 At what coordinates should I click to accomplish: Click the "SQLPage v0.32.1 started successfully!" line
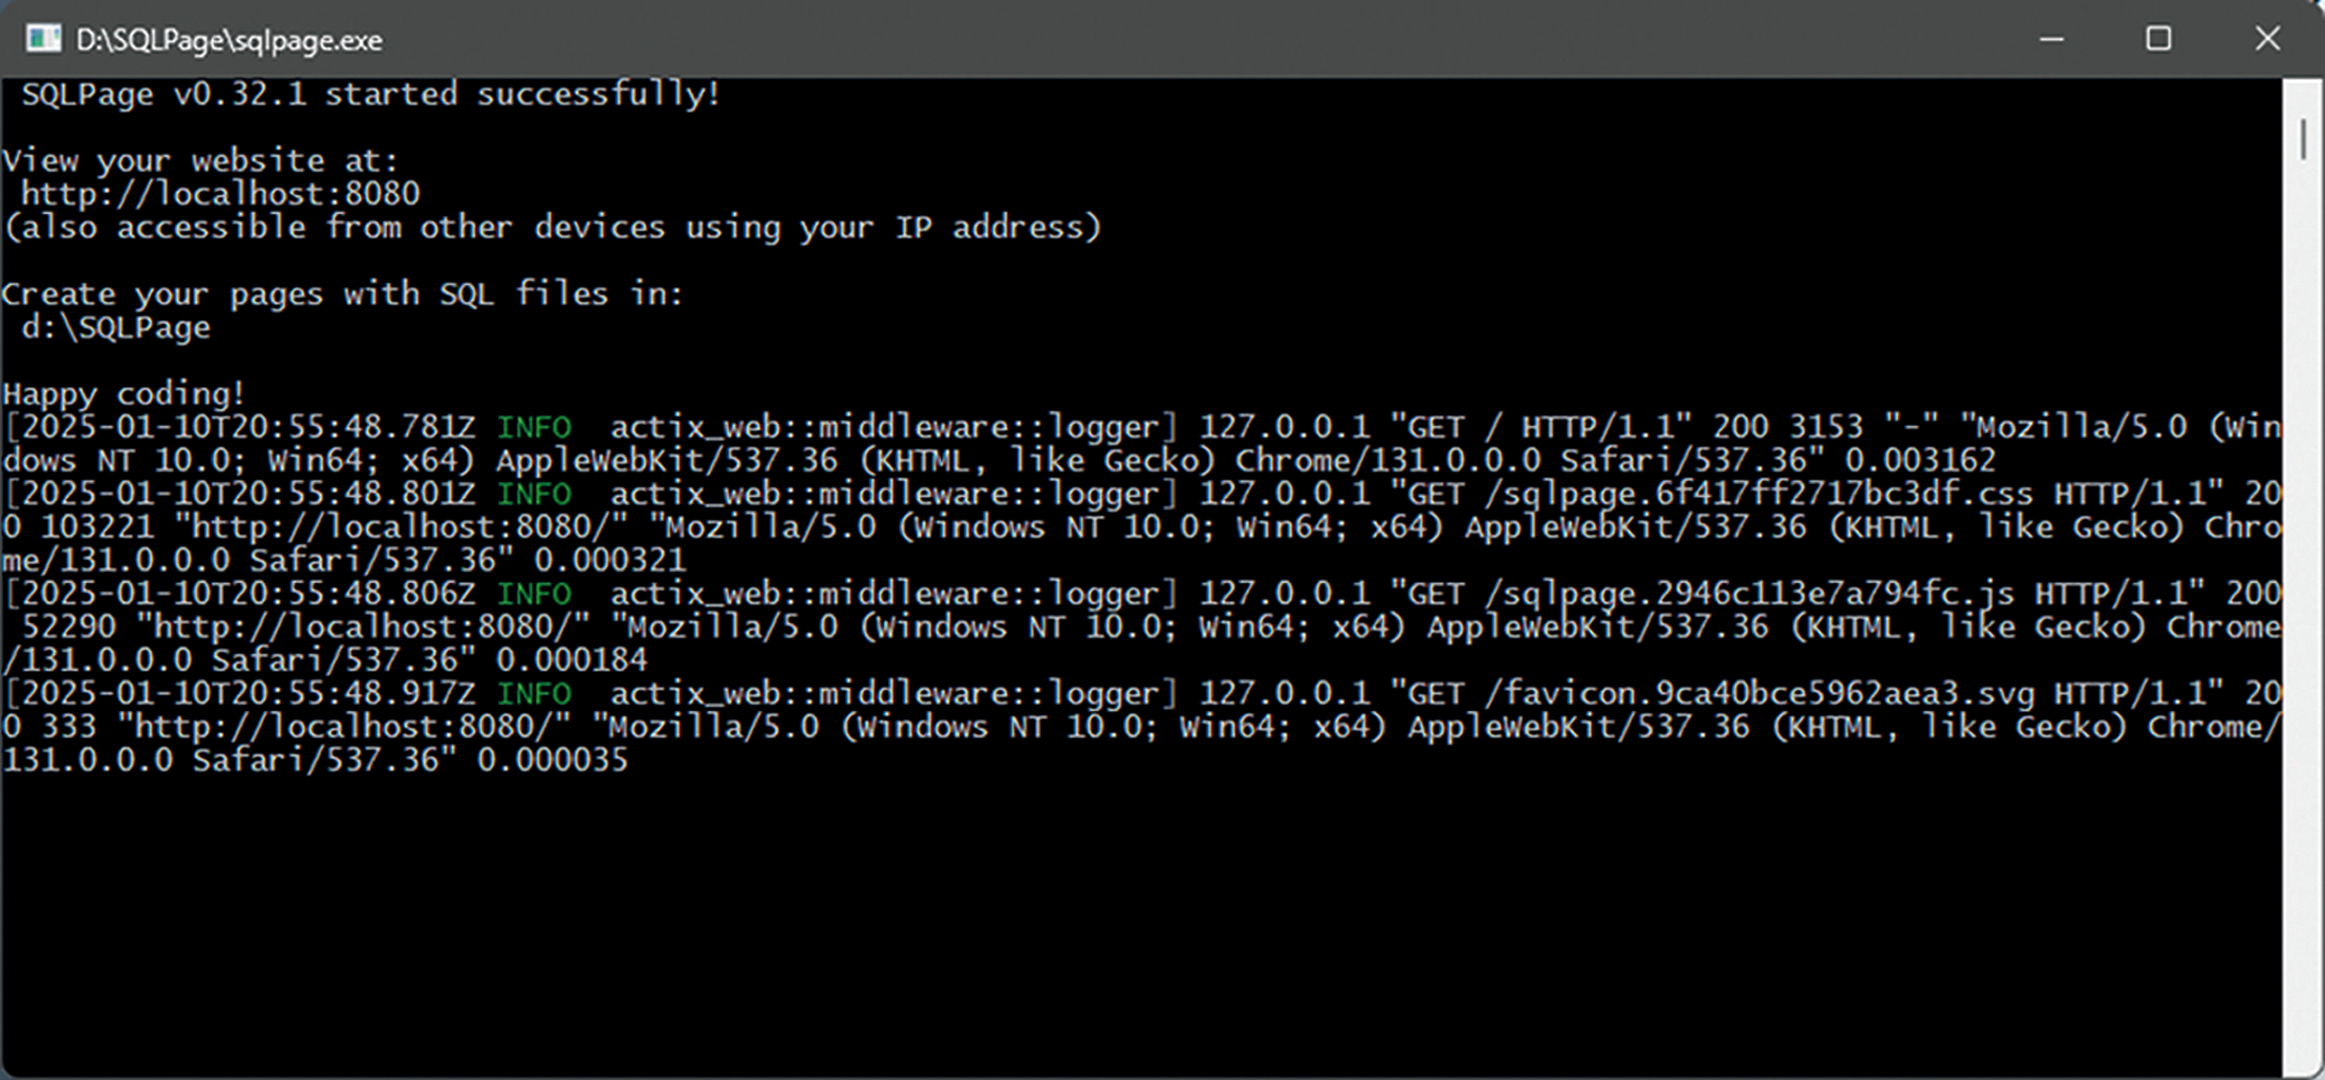tap(371, 94)
